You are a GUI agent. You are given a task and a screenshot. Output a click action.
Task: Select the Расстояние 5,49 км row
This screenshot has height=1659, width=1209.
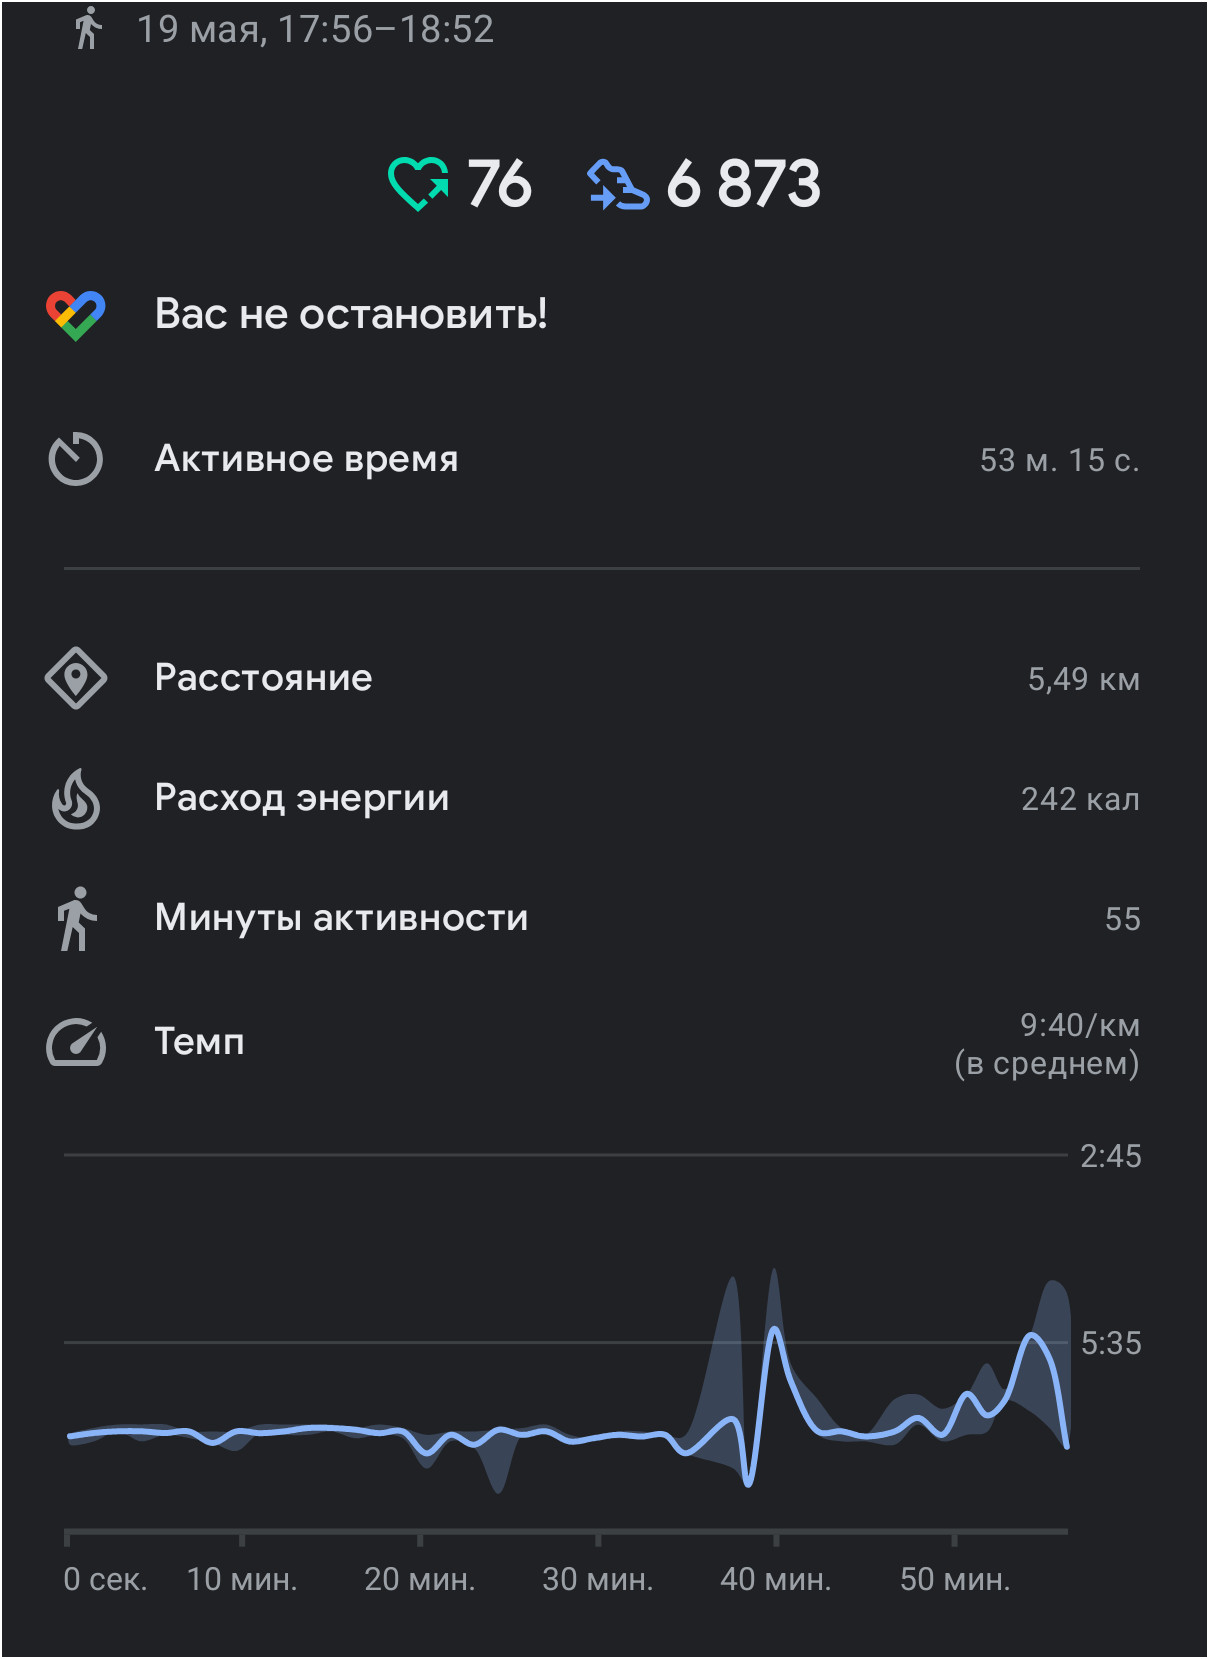click(x=604, y=679)
